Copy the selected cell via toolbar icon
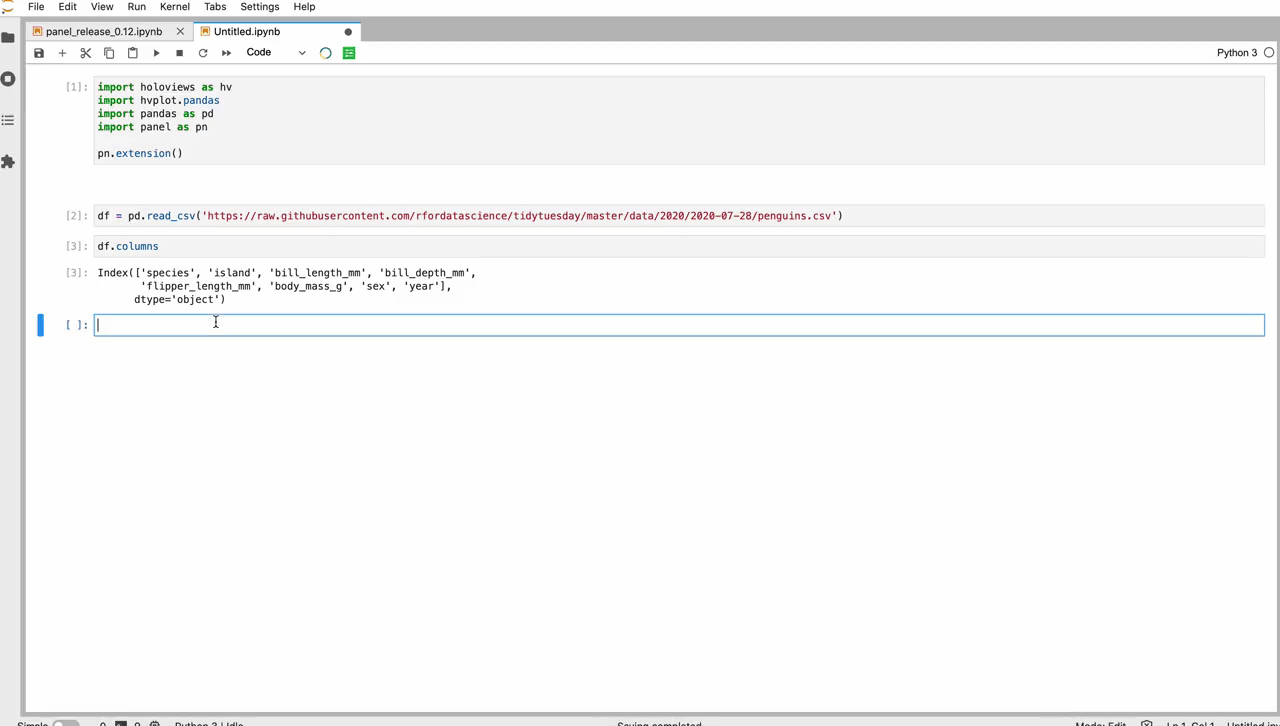This screenshot has height=726, width=1280. (109, 53)
